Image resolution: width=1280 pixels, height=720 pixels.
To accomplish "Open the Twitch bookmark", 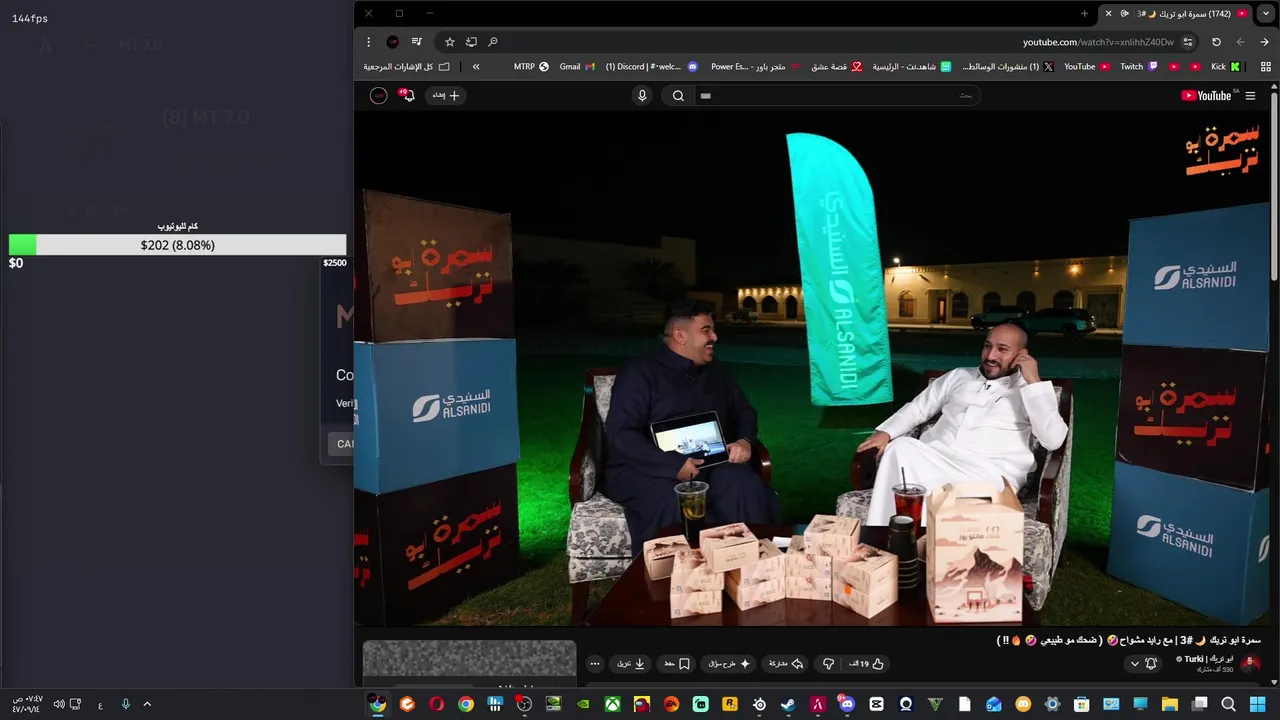I will pos(1138,67).
